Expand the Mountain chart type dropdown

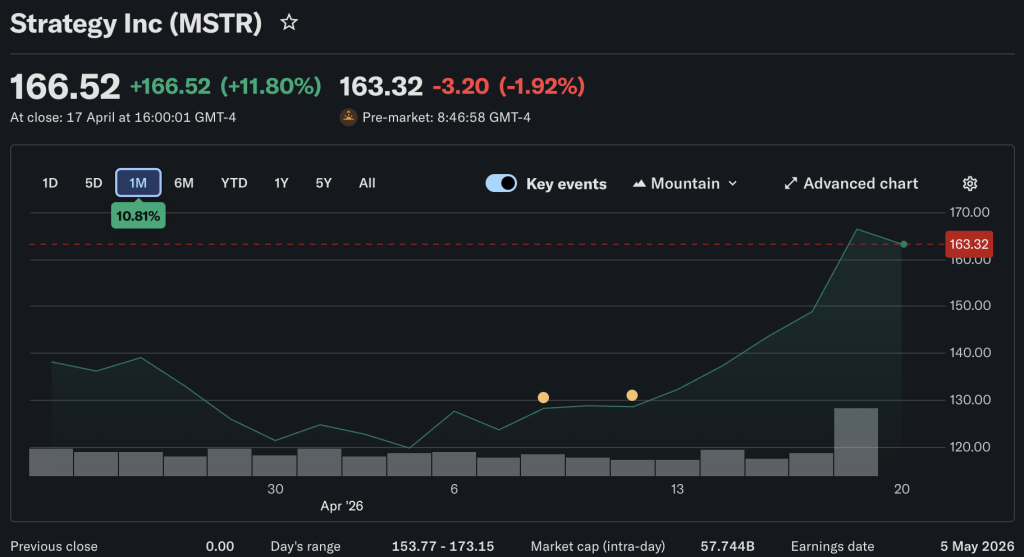point(732,184)
